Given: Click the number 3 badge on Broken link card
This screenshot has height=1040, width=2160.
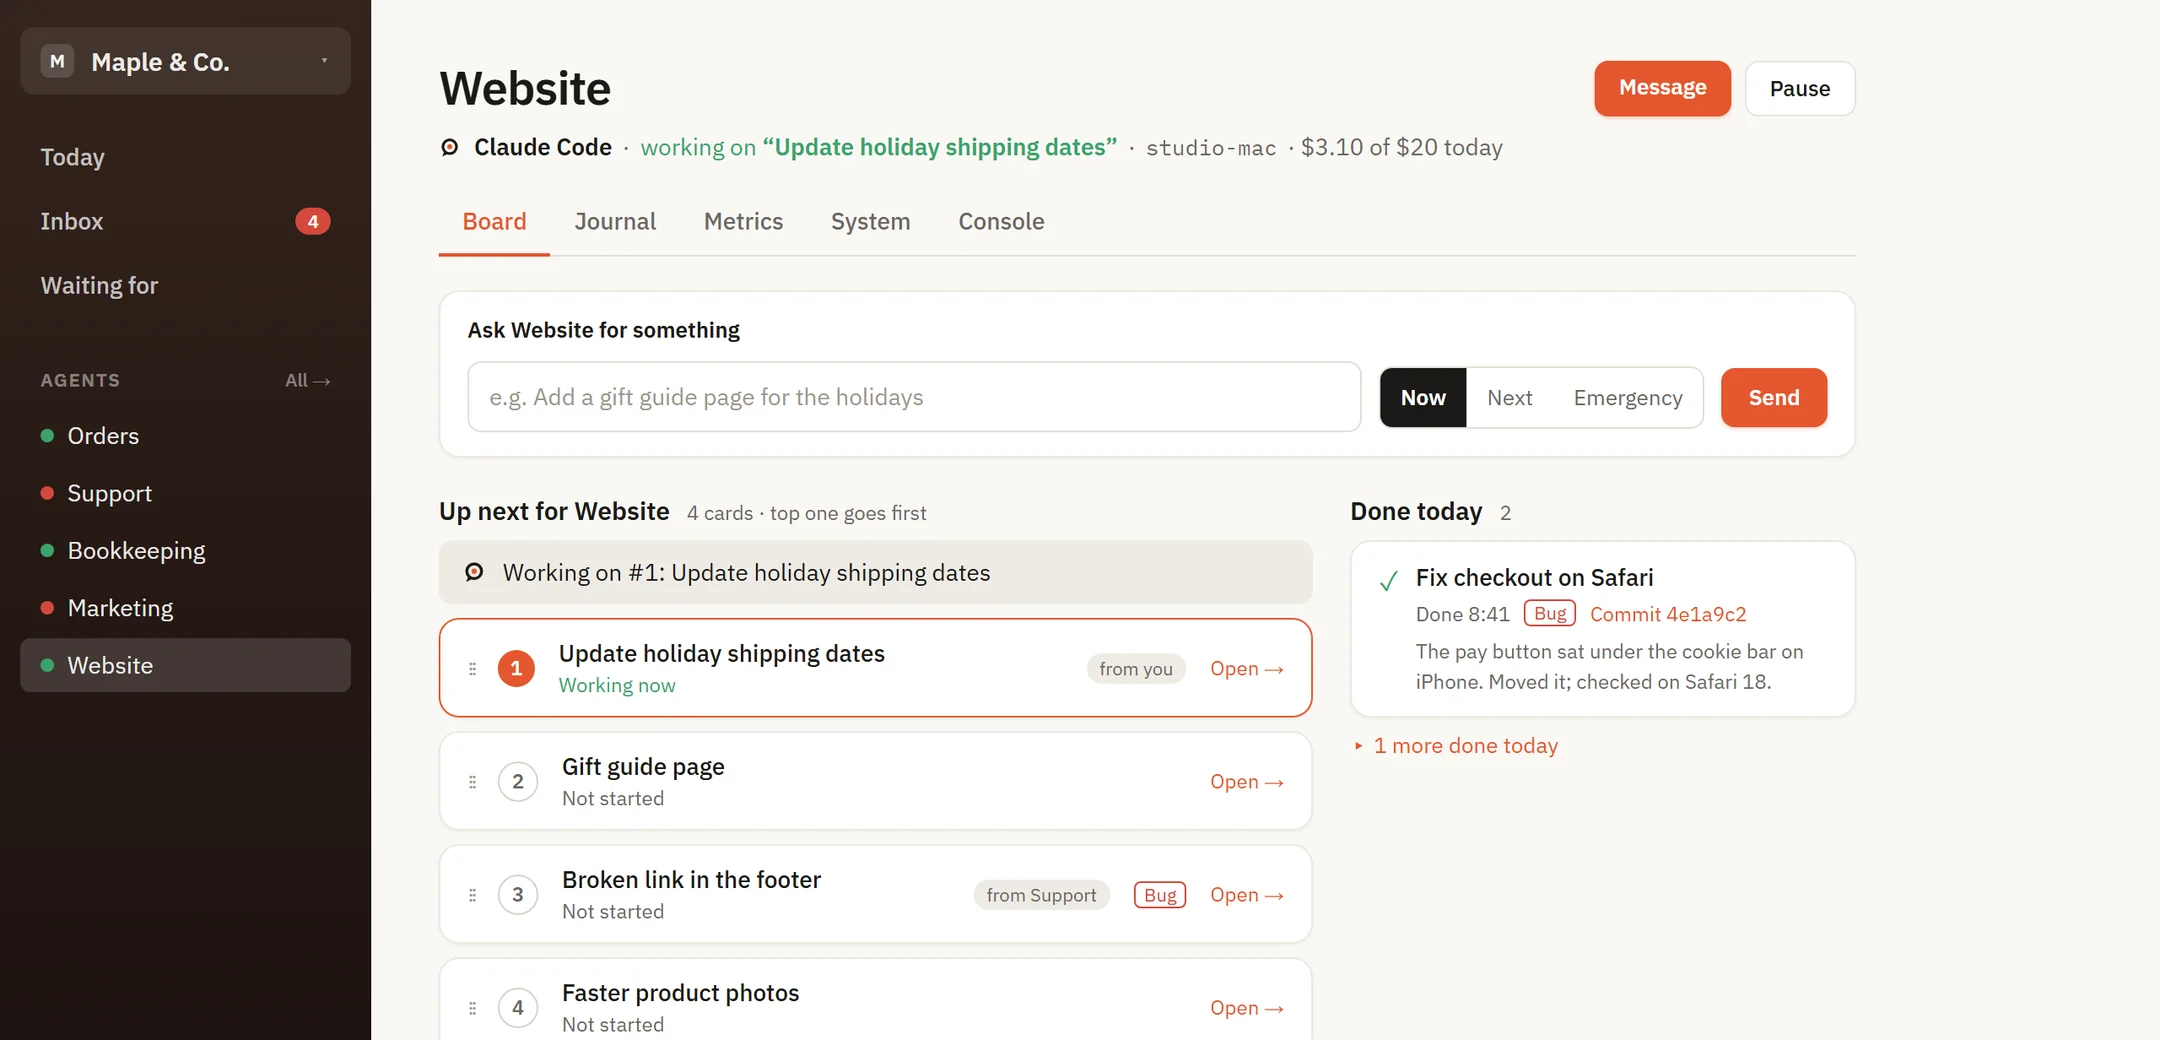Looking at the screenshot, I should coord(518,894).
